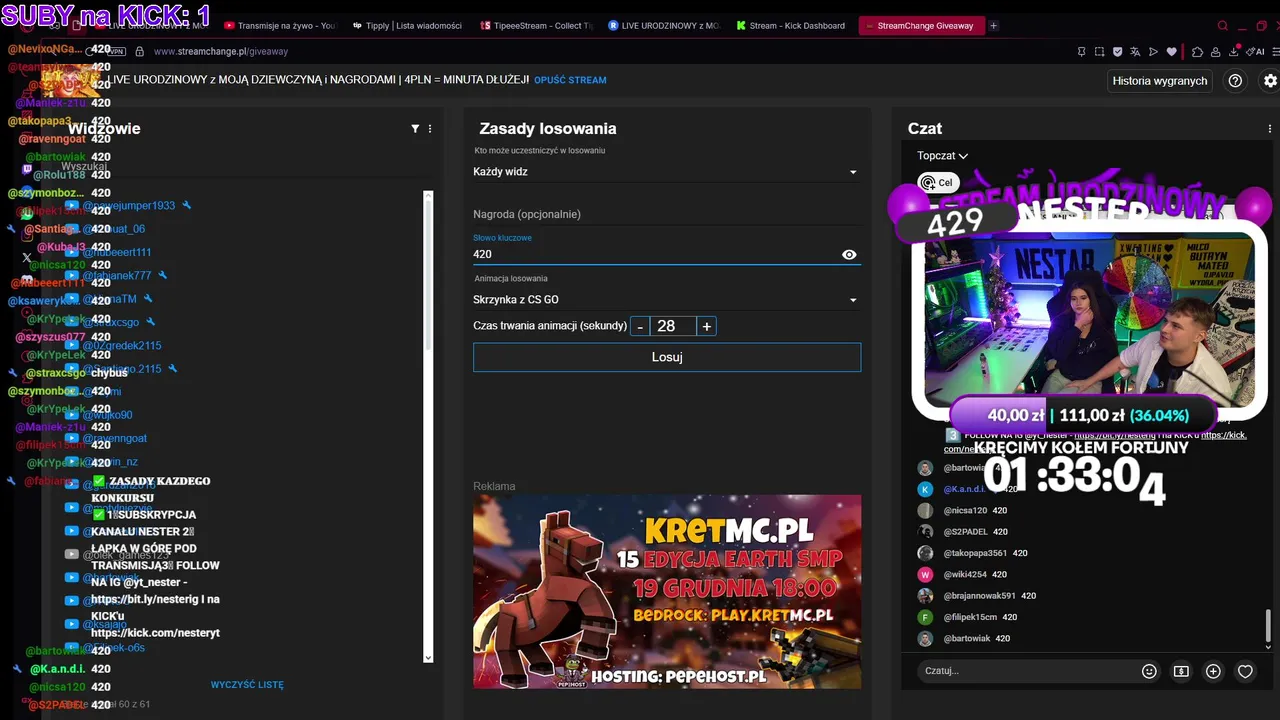Click the 'Wyszukaj' viewer search field

[240, 167]
